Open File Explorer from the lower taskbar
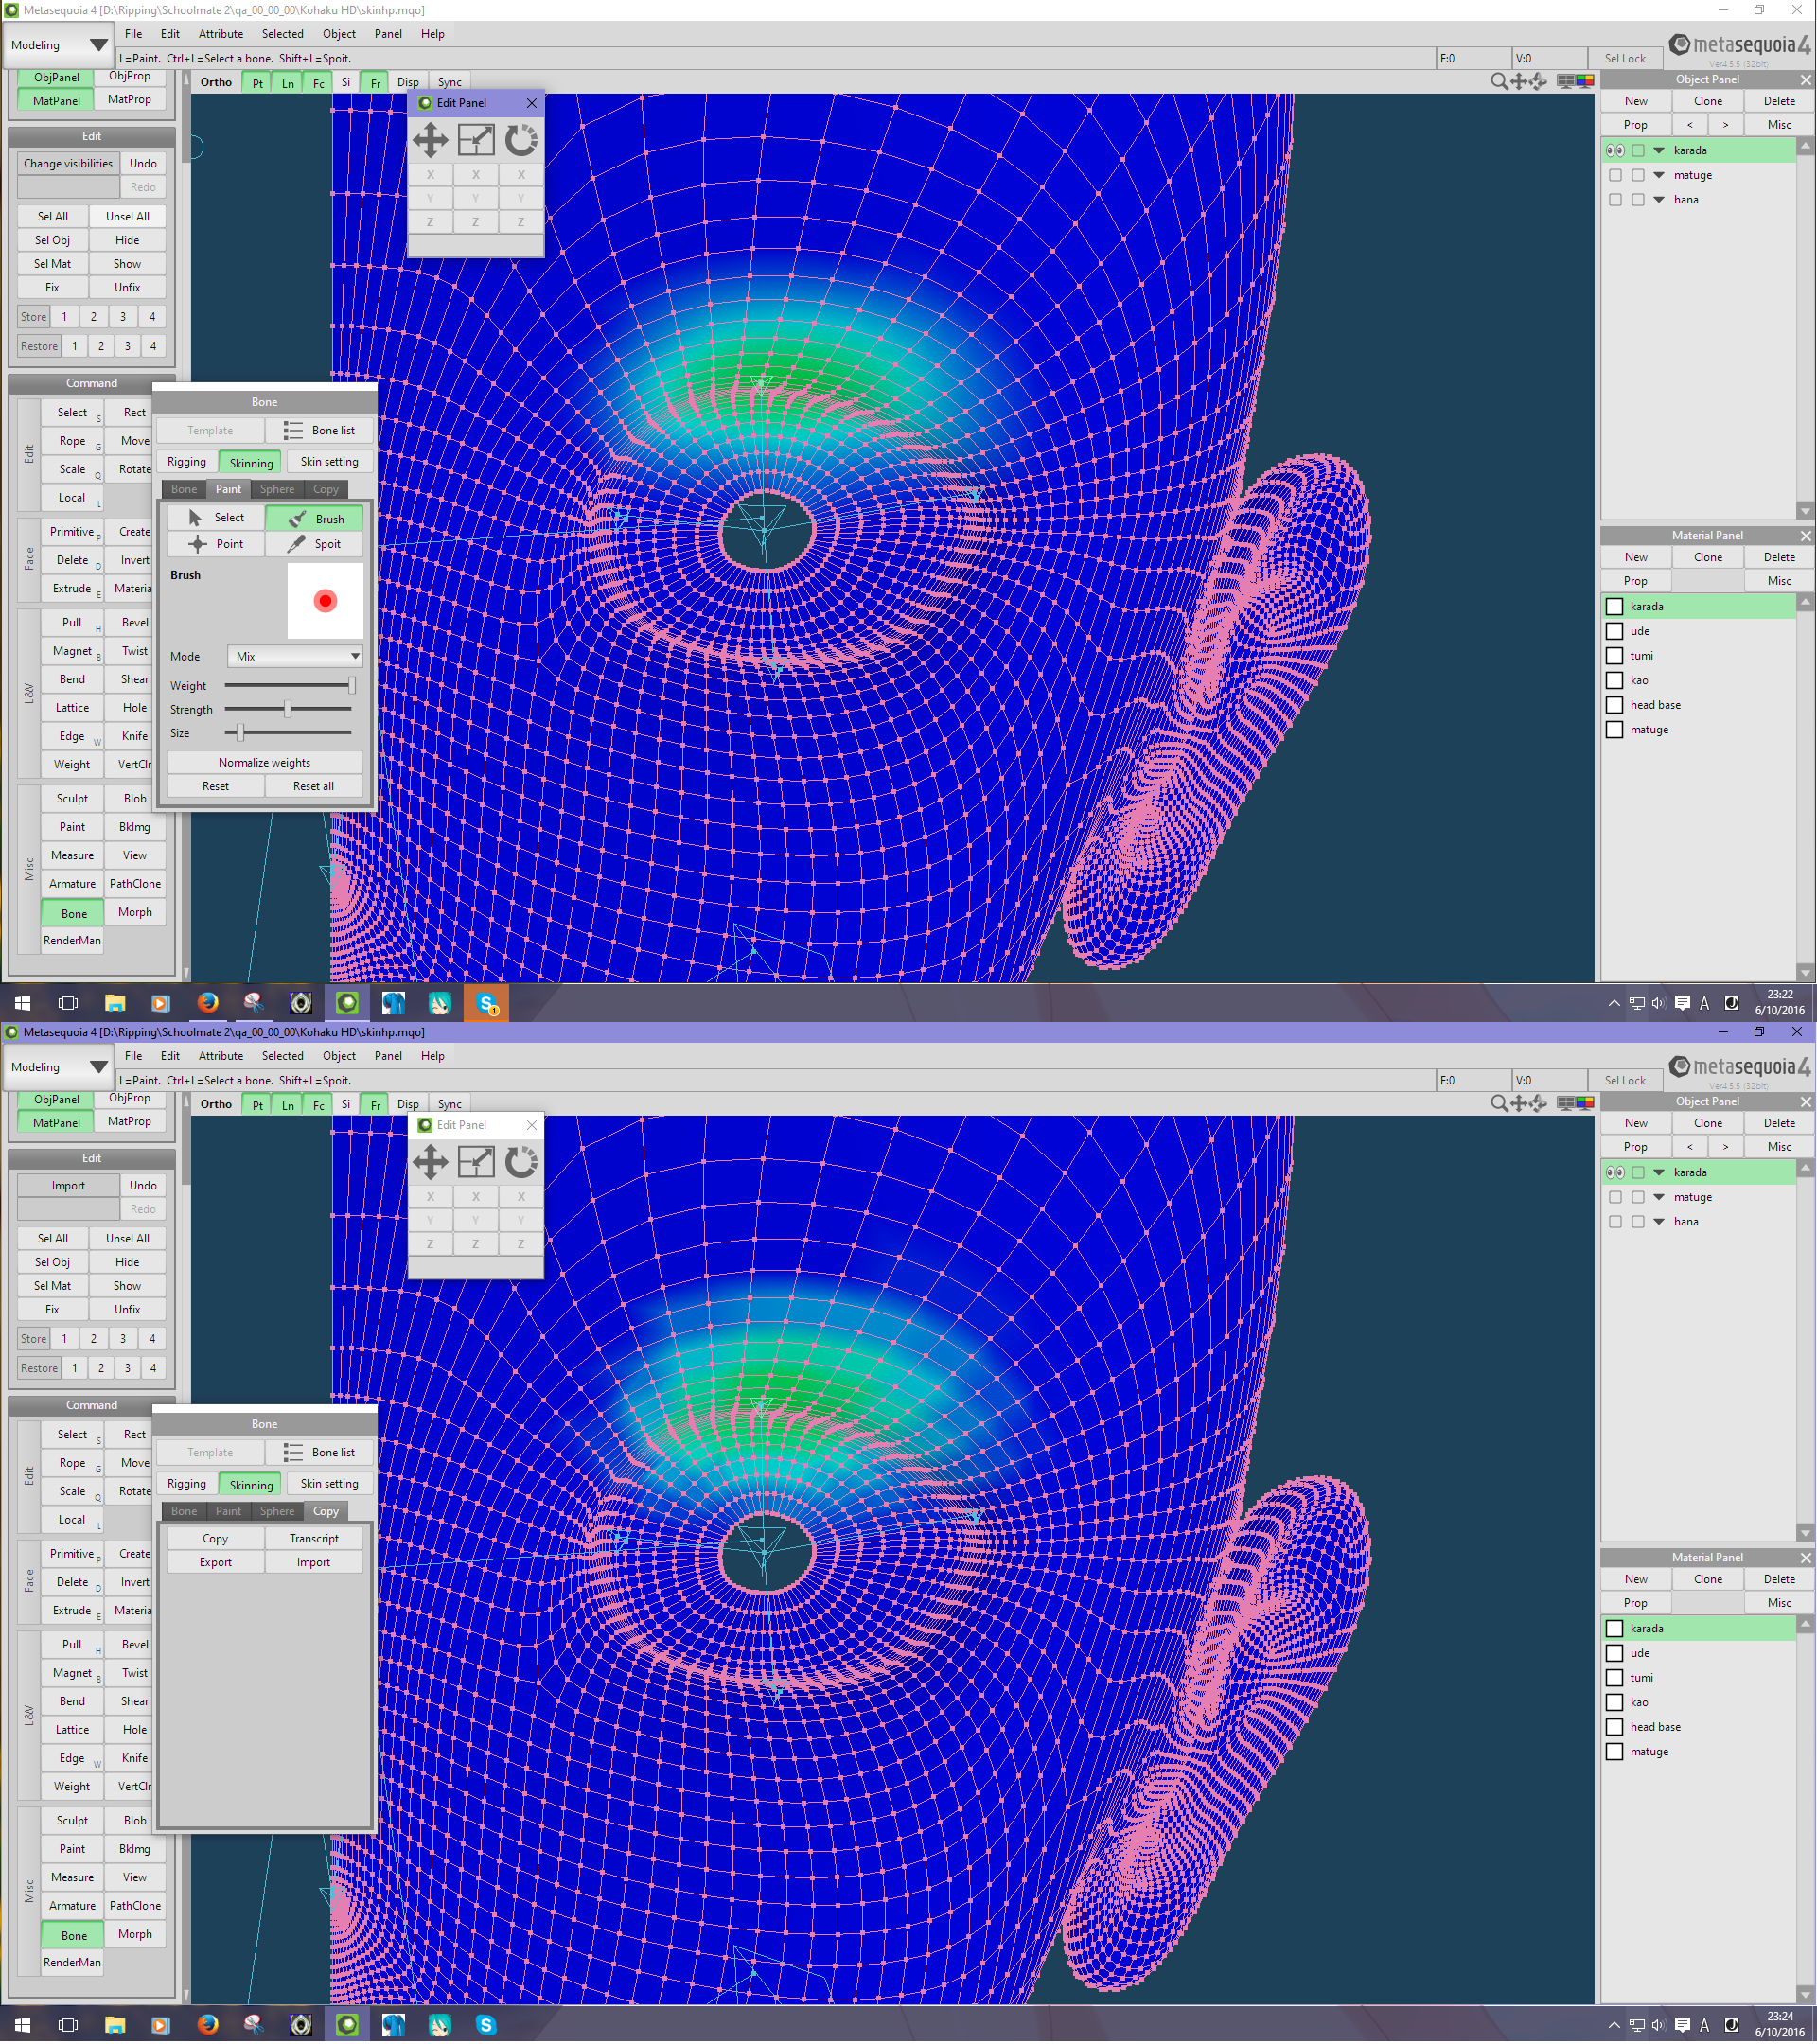This screenshot has width=1817, height=2044. (115, 2025)
